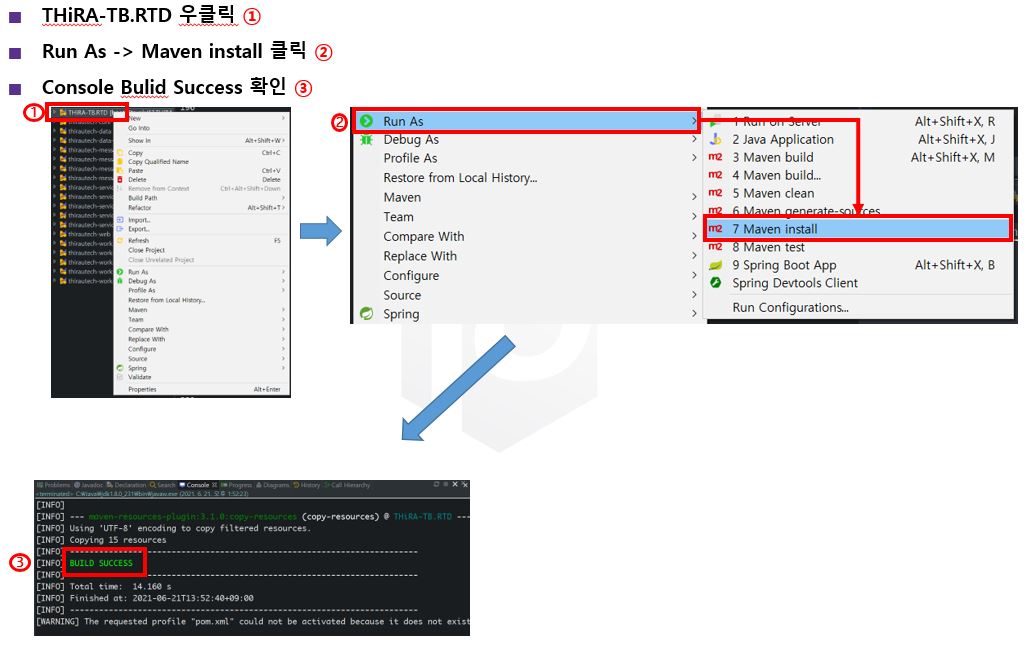The image size is (1029, 648).
Task: Expand the Configure submenu arrow
Action: pos(694,276)
